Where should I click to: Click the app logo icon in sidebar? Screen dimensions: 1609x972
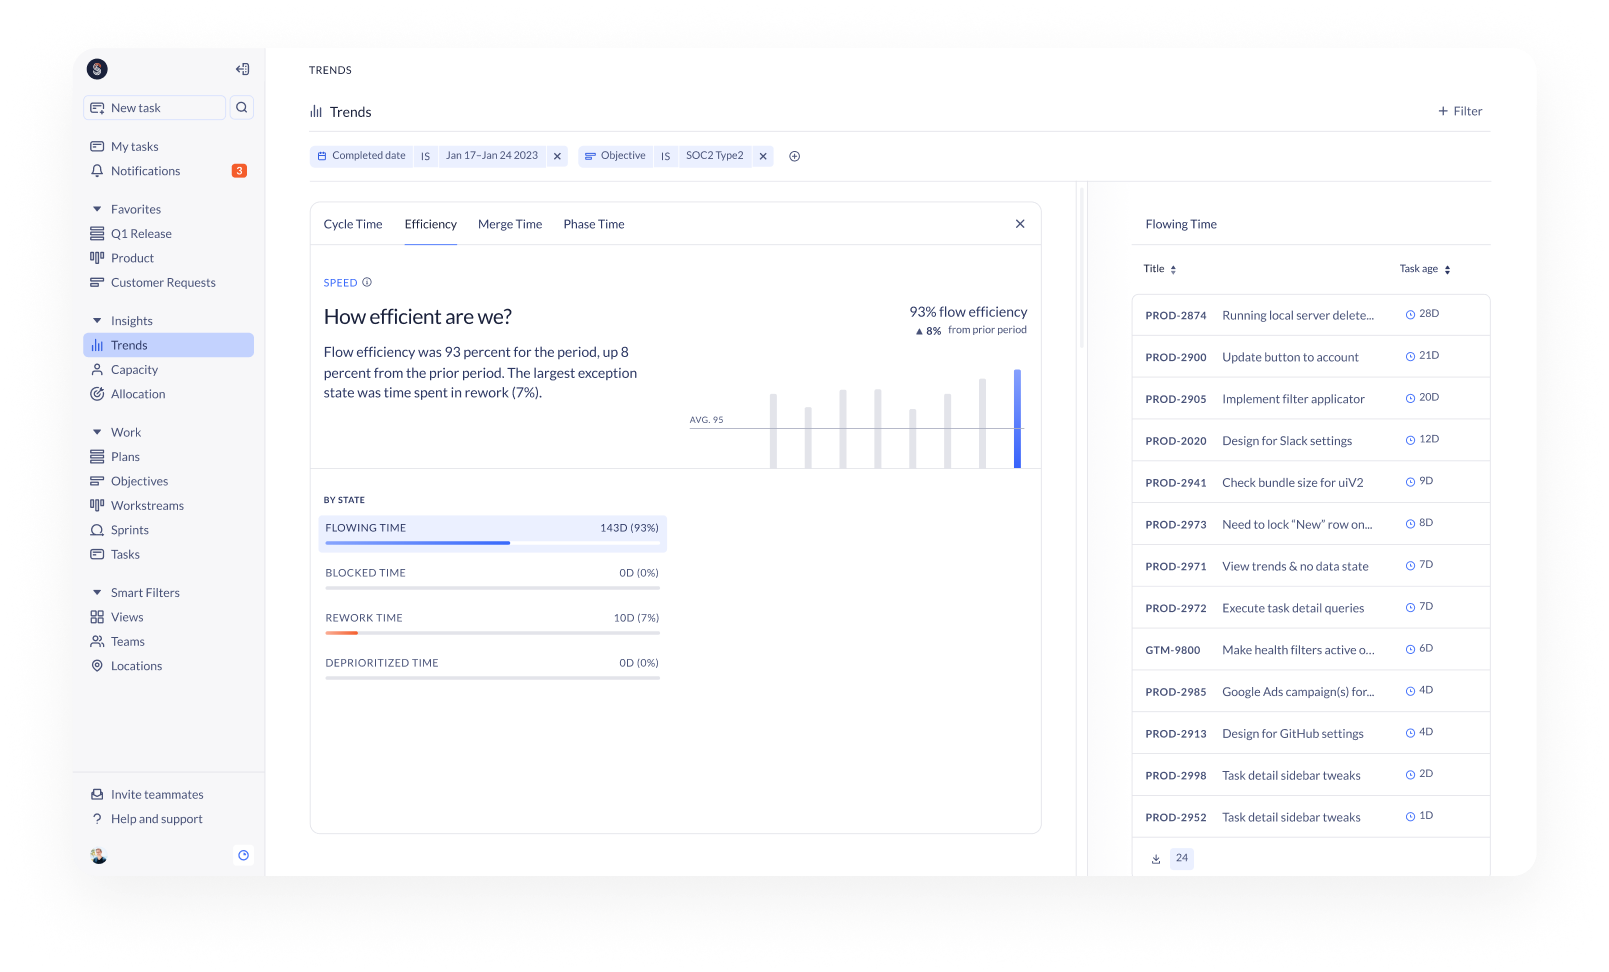coord(97,69)
